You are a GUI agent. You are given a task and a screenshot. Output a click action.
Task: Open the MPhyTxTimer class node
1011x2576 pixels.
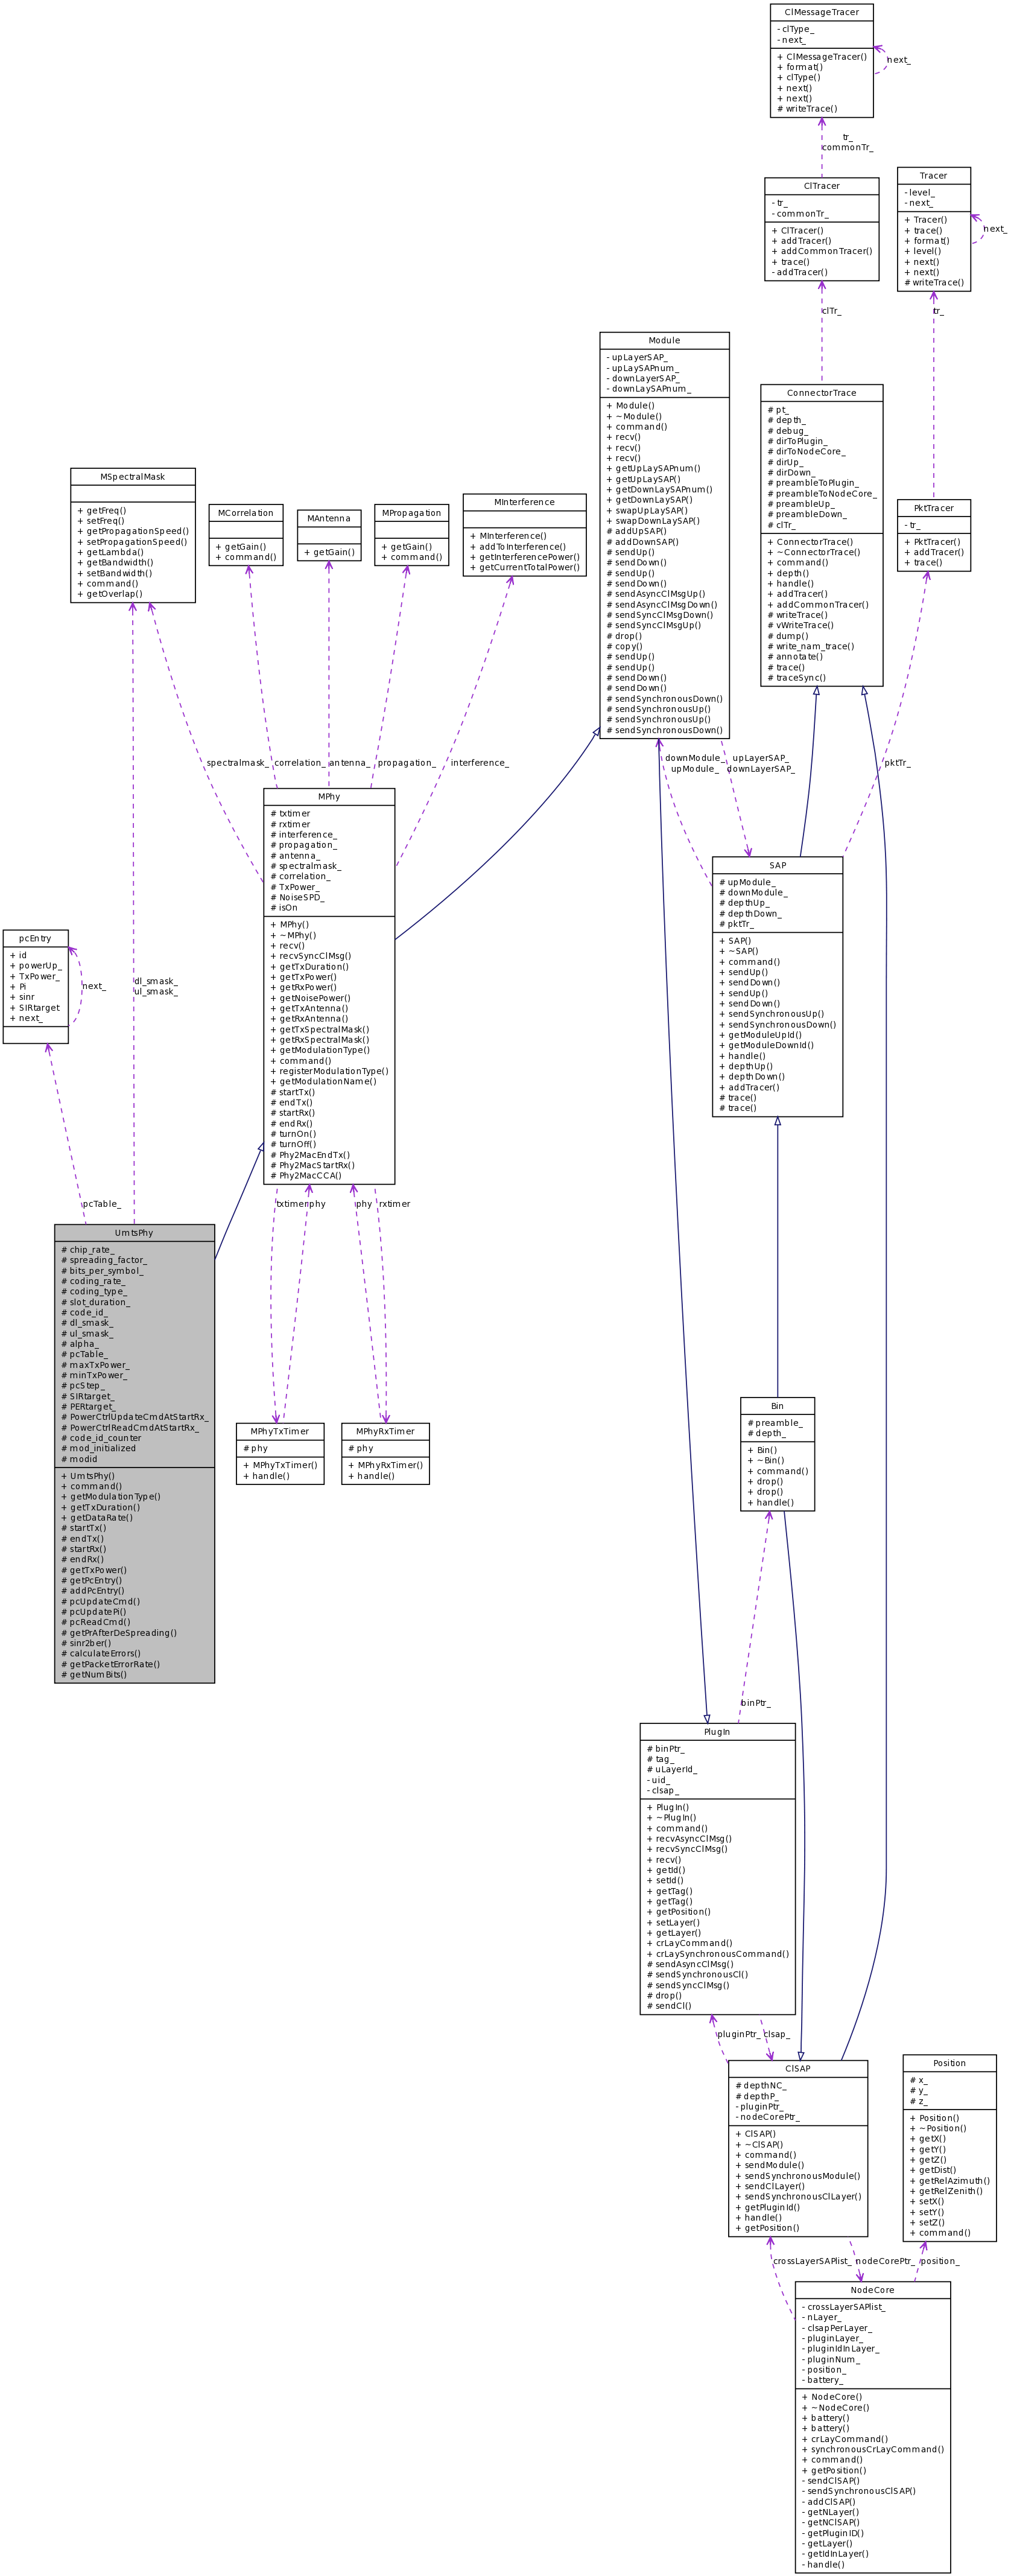pos(280,1454)
